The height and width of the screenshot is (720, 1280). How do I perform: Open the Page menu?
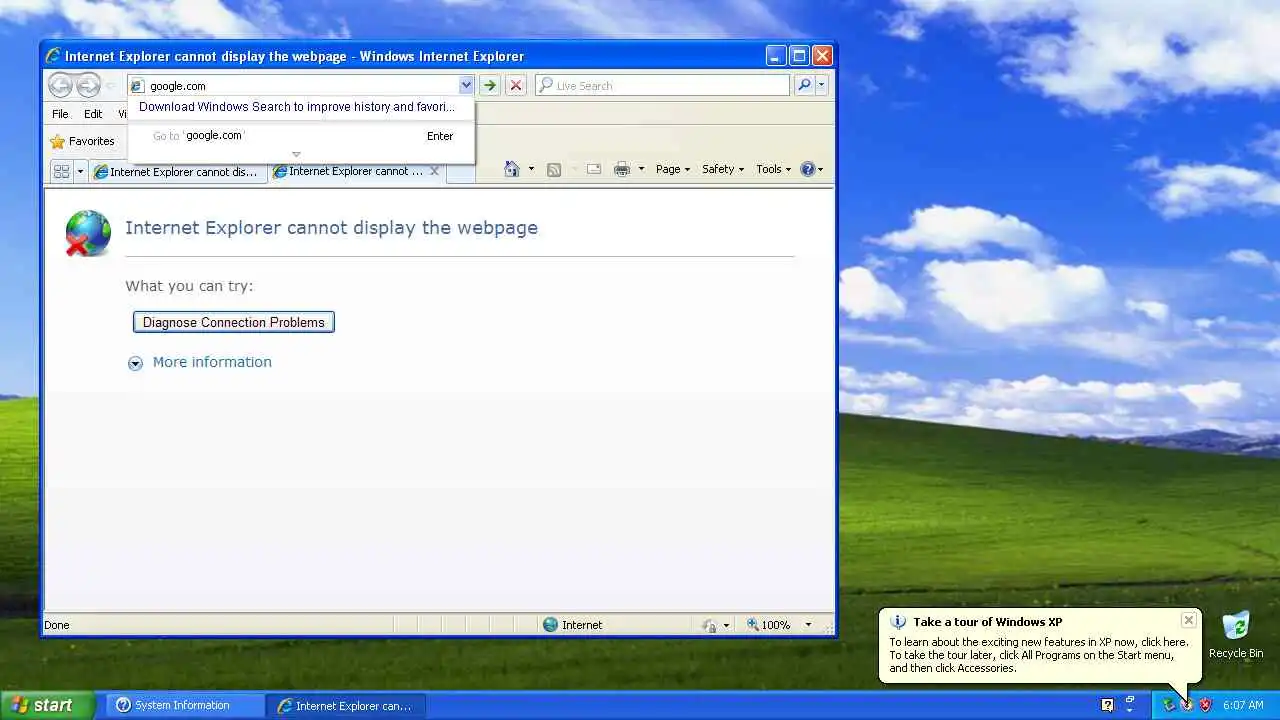click(x=673, y=169)
